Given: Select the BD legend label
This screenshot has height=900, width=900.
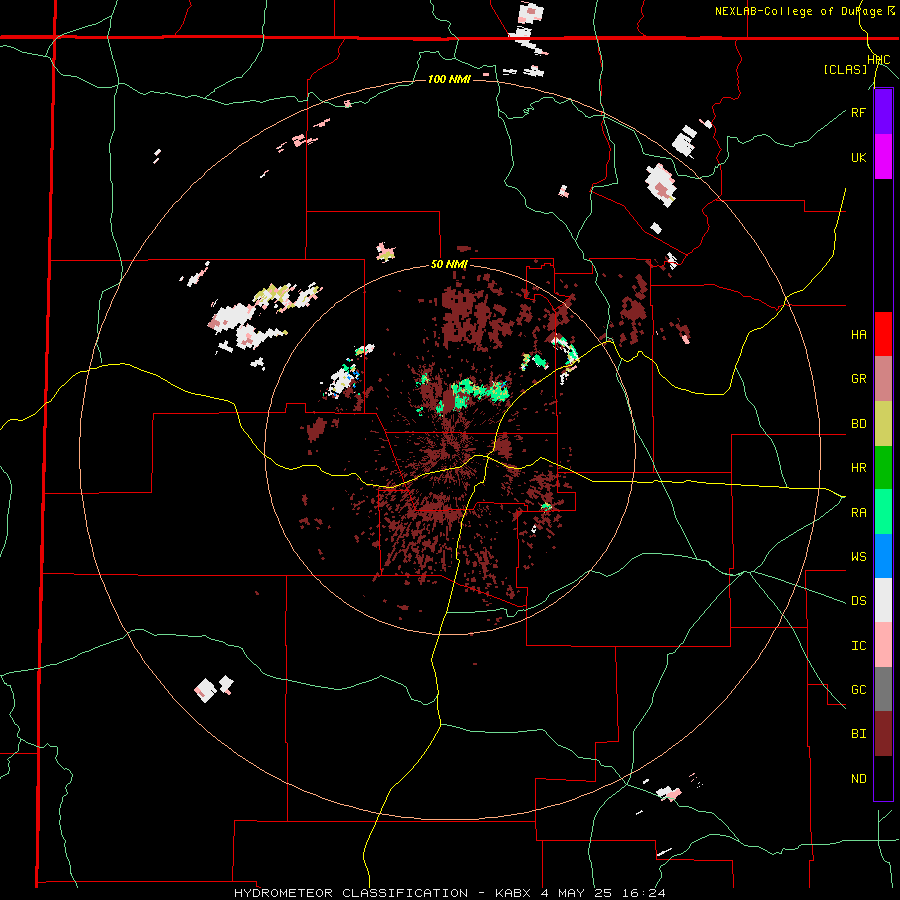Looking at the screenshot, I should point(858,424).
